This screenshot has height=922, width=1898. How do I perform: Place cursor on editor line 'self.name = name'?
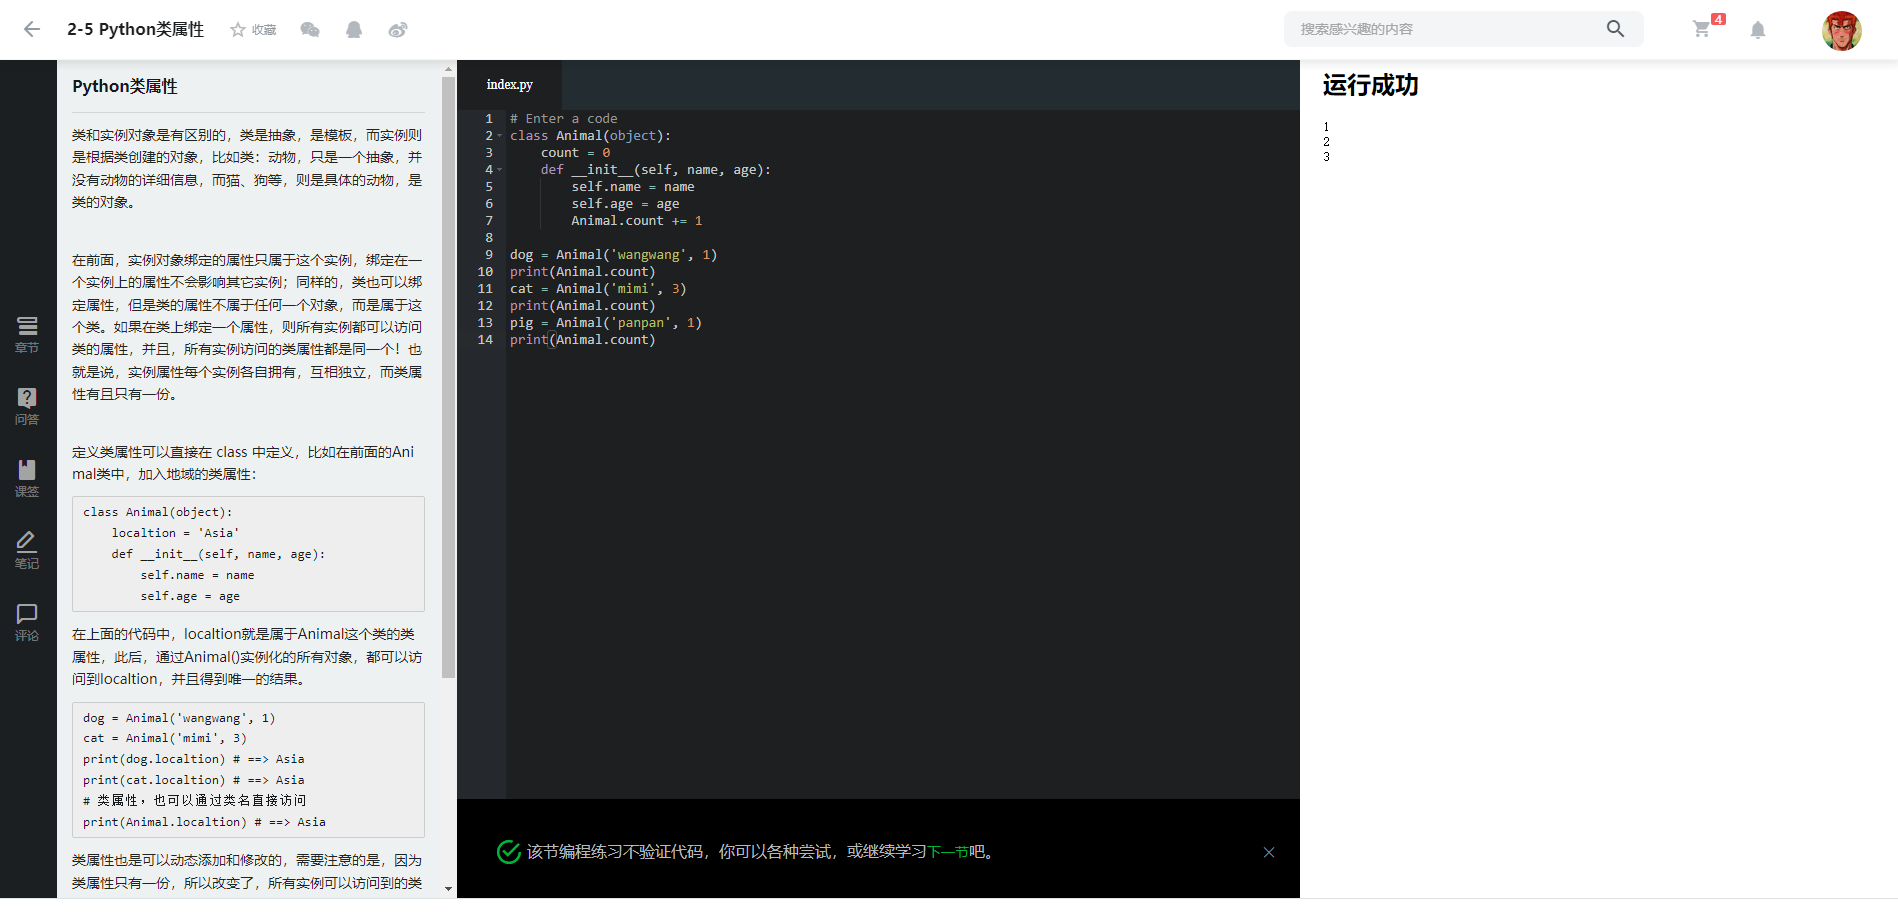tap(633, 187)
